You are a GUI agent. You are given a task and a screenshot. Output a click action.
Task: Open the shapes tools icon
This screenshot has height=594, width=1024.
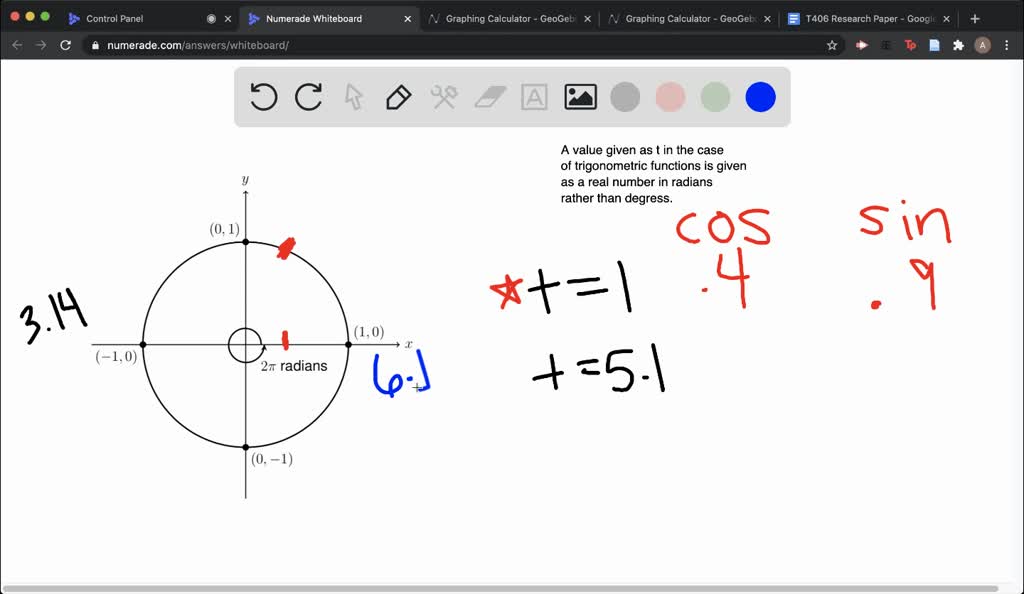tap(444, 97)
